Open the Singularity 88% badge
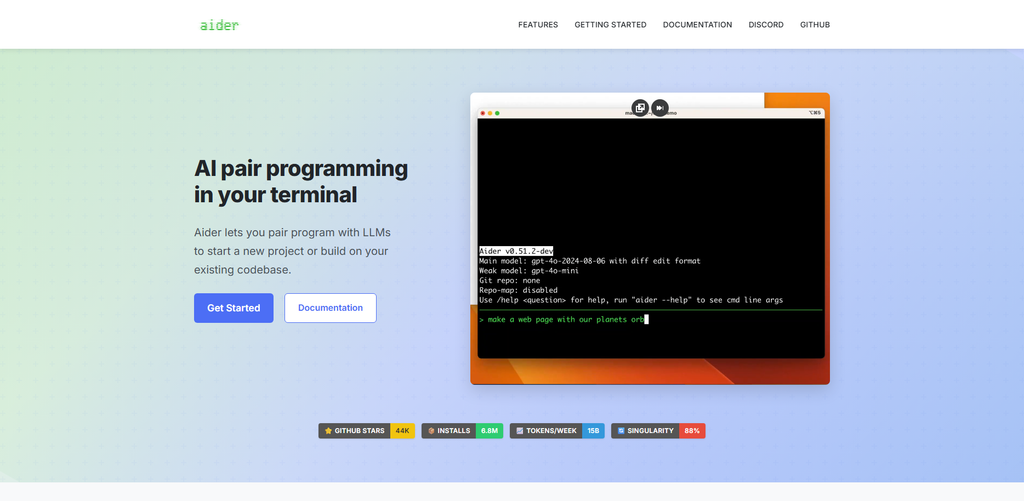This screenshot has height=501, width=1024. (x=658, y=431)
